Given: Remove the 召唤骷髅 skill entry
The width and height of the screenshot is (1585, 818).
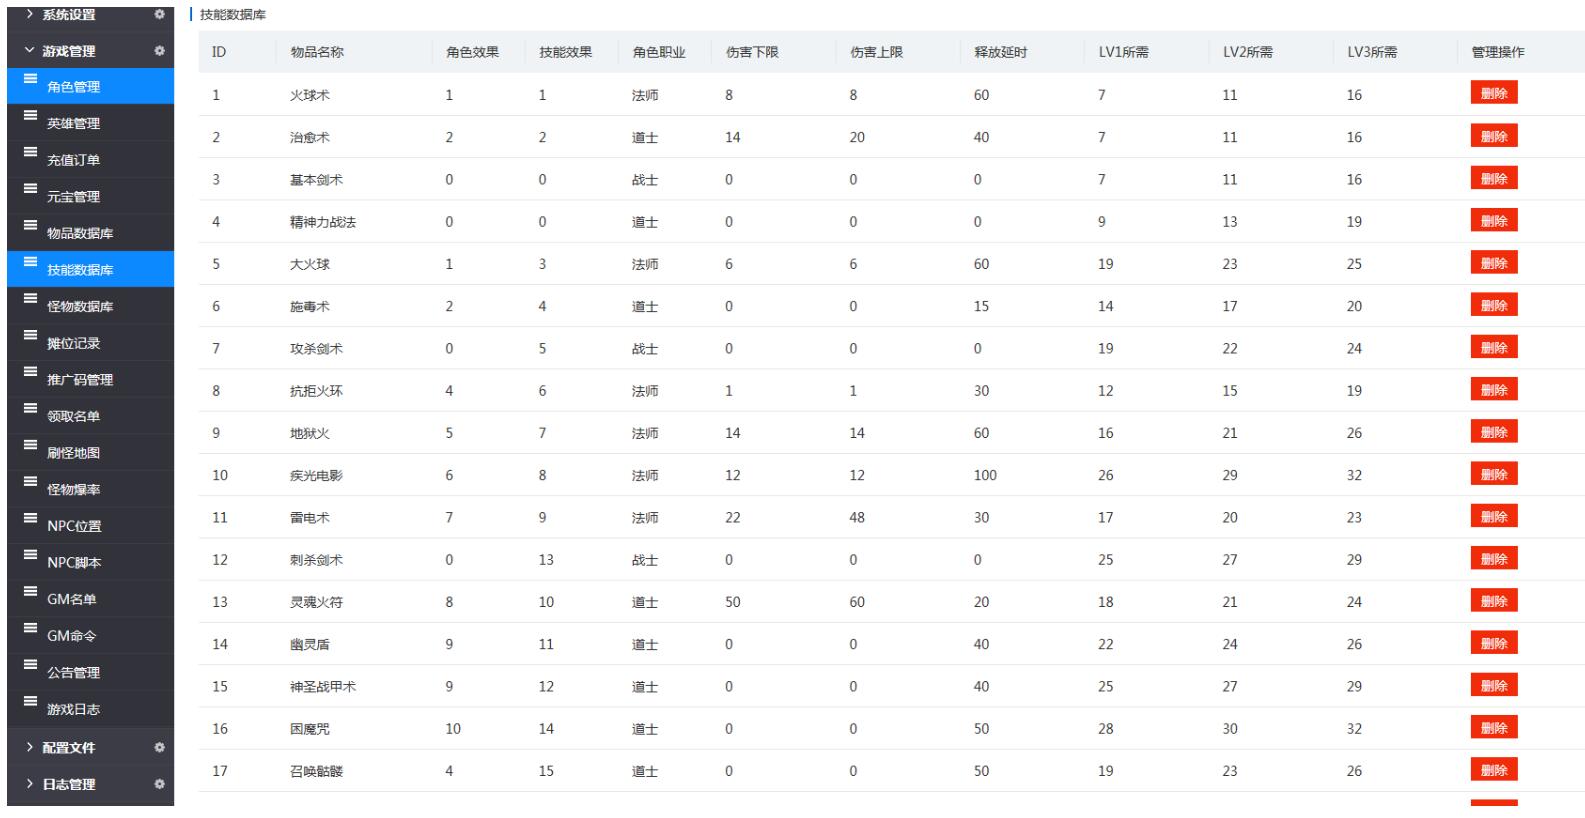Looking at the screenshot, I should (x=1493, y=770).
